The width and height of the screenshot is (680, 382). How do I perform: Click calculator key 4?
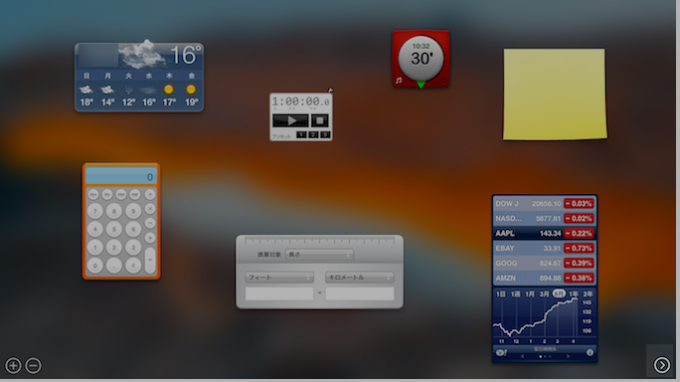[95, 229]
